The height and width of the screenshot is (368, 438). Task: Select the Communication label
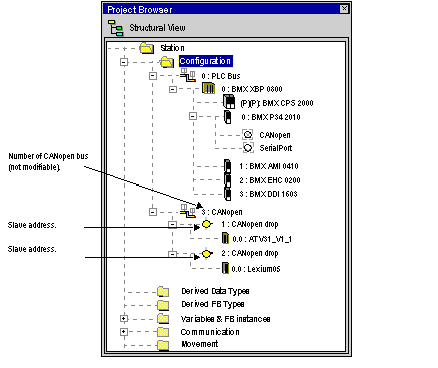point(210,332)
